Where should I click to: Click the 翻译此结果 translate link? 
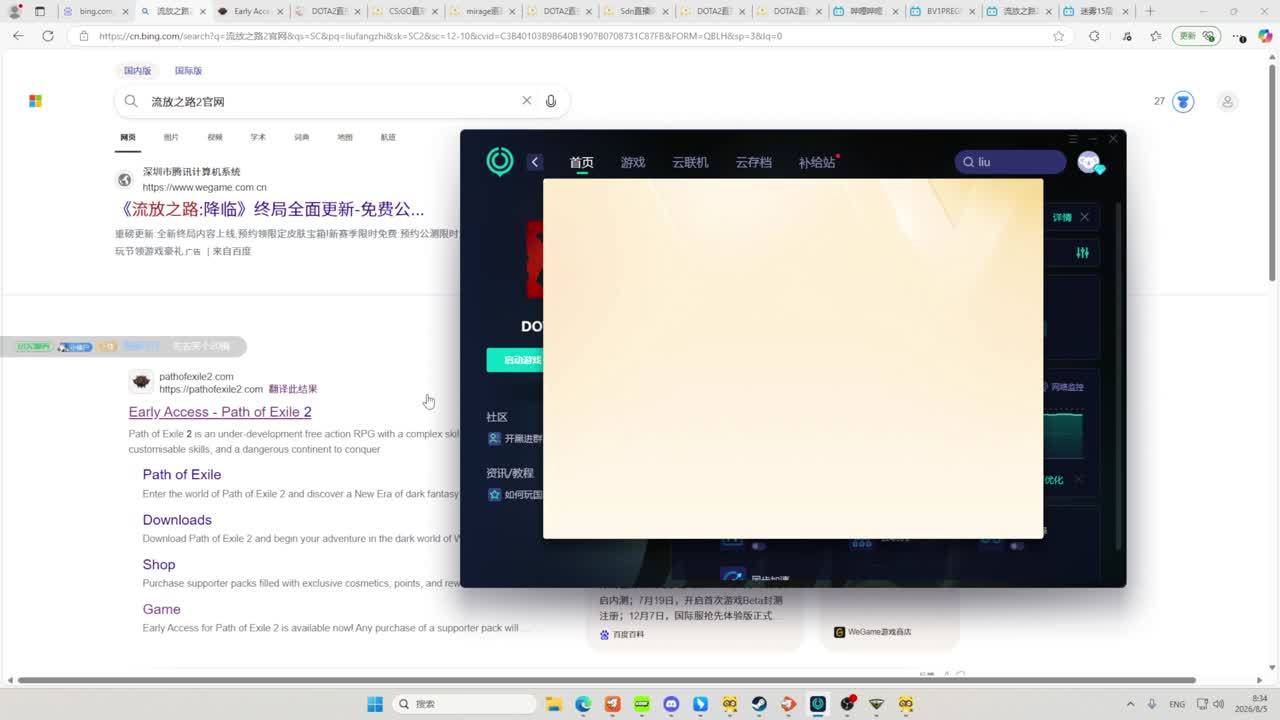[x=293, y=389]
